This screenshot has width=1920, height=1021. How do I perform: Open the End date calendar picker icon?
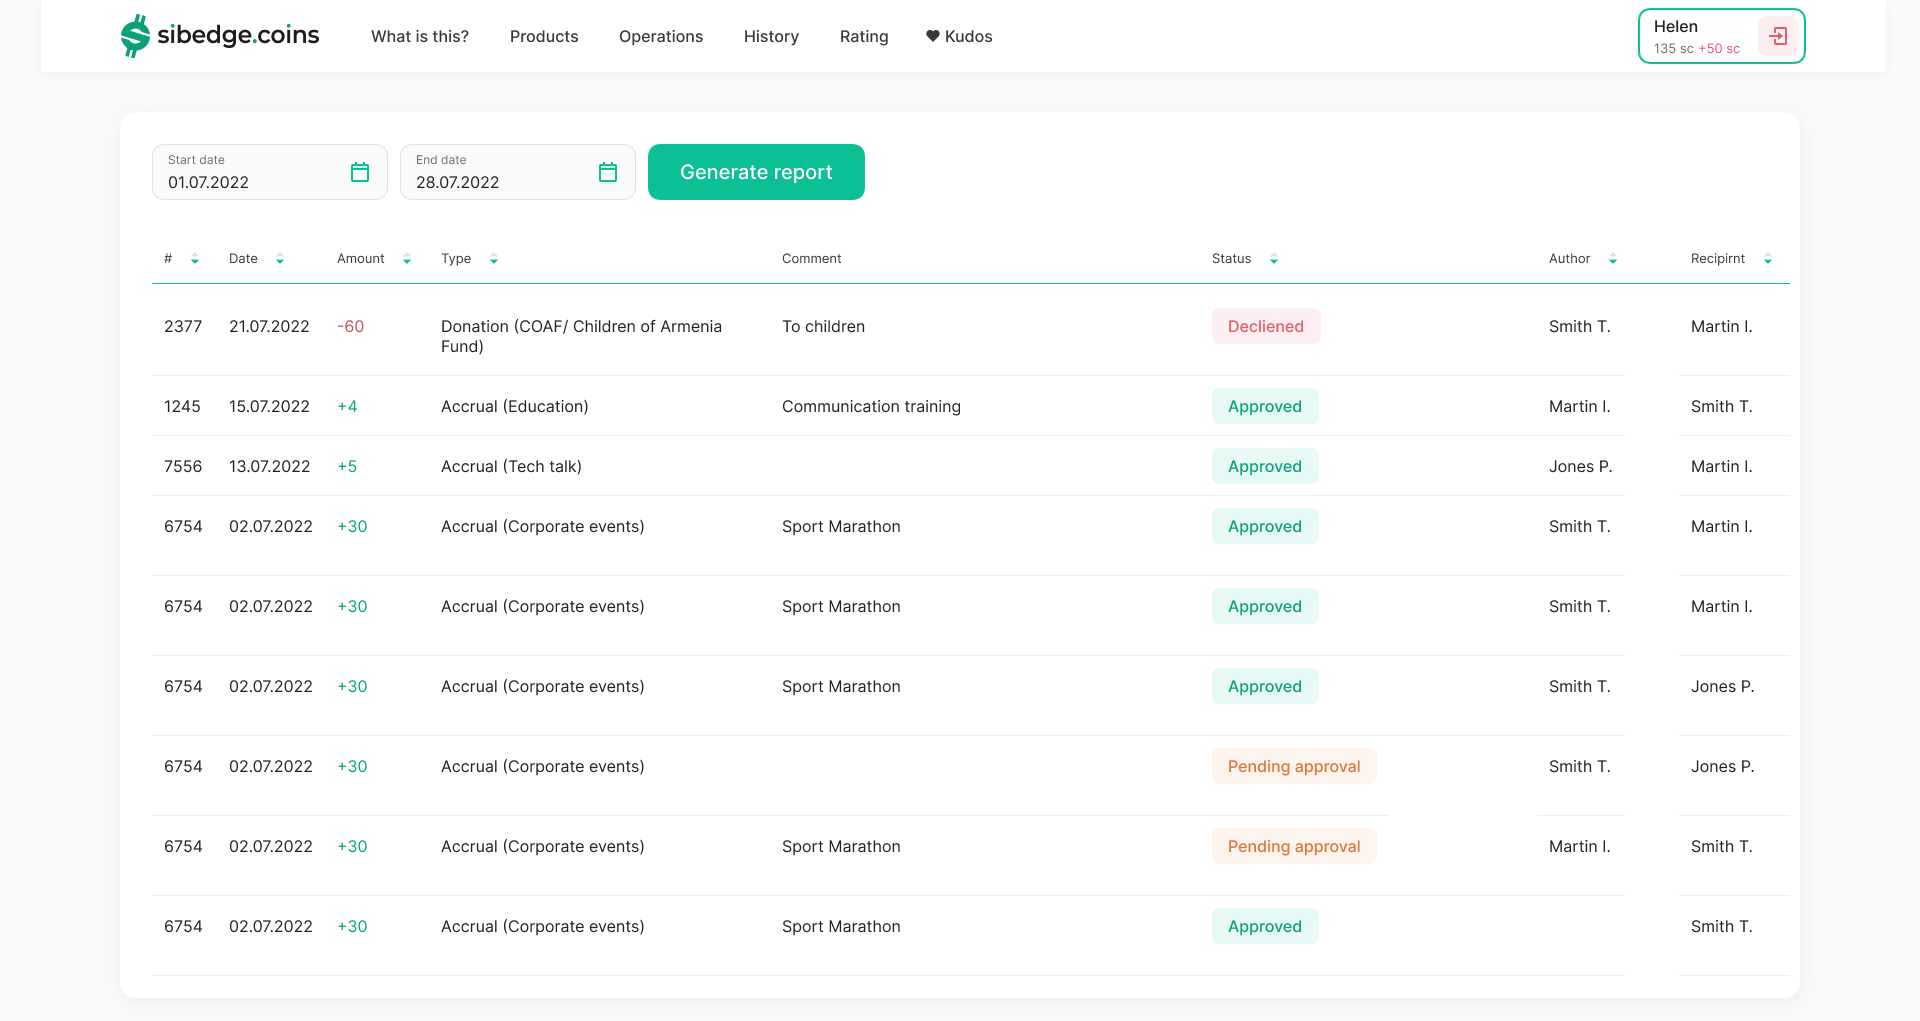pos(608,172)
